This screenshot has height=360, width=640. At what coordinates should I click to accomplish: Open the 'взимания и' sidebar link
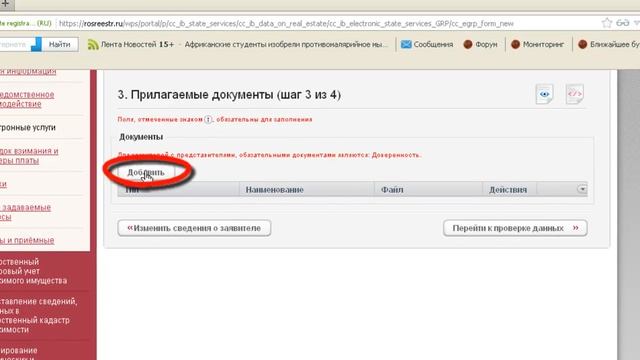pyautogui.click(x=29, y=156)
